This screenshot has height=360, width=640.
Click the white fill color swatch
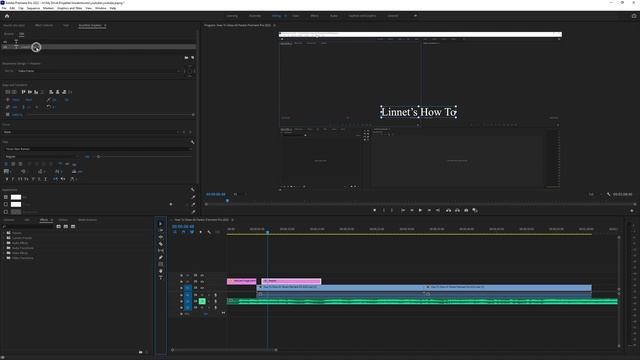(x=16, y=197)
